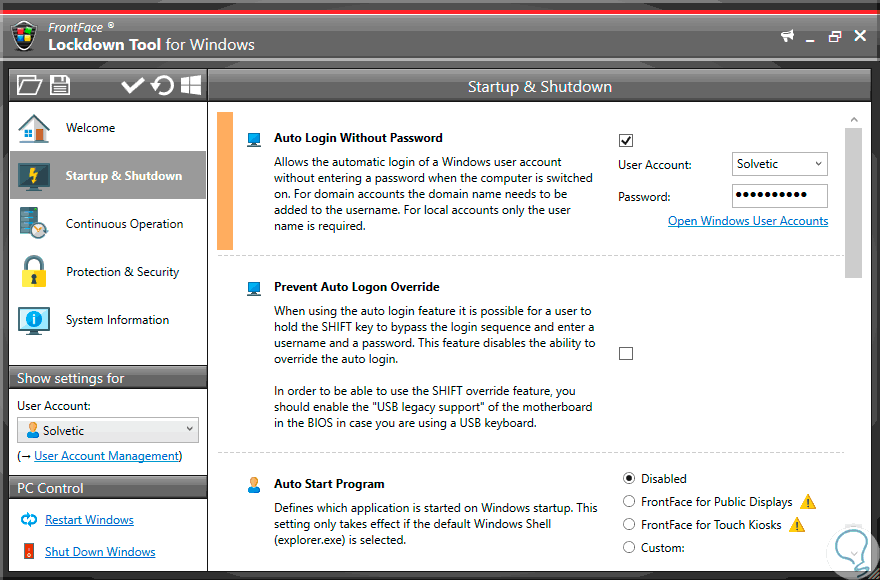Viewport: 880px width, 580px height.
Task: Uncheck the Auto Login Without Password checkbox
Action: [x=626, y=140]
